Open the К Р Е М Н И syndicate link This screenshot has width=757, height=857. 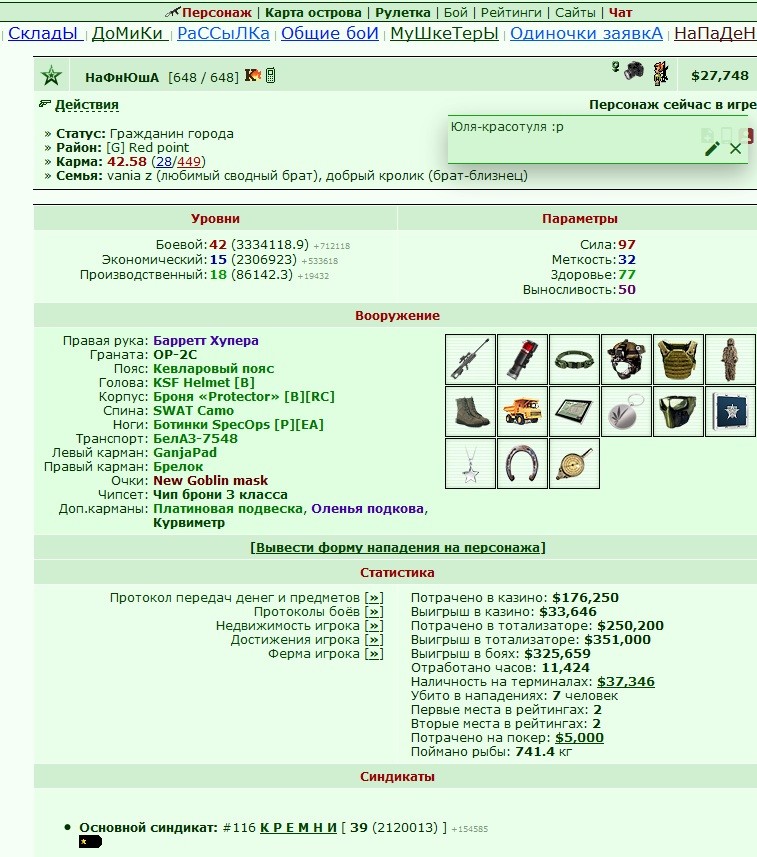298,828
